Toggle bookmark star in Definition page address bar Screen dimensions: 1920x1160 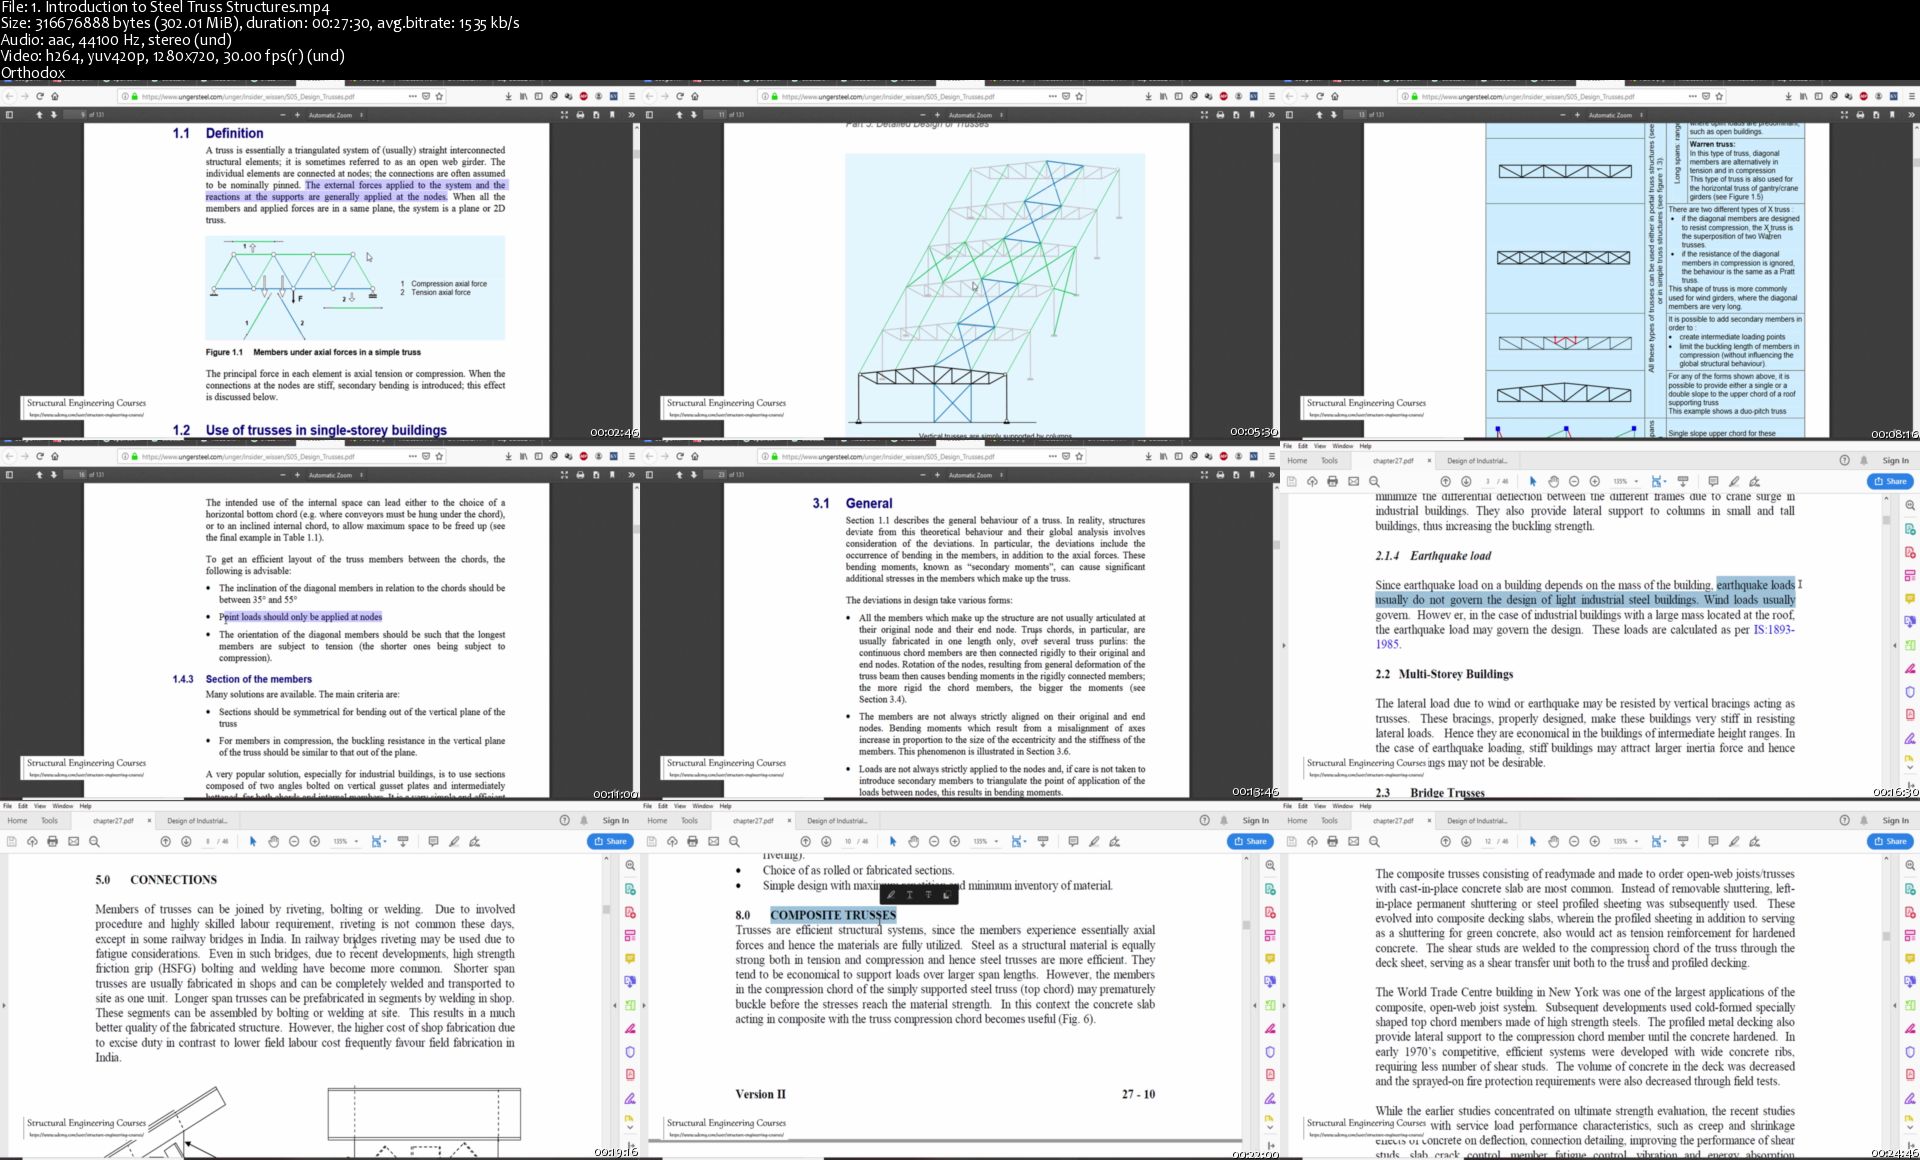tap(439, 96)
